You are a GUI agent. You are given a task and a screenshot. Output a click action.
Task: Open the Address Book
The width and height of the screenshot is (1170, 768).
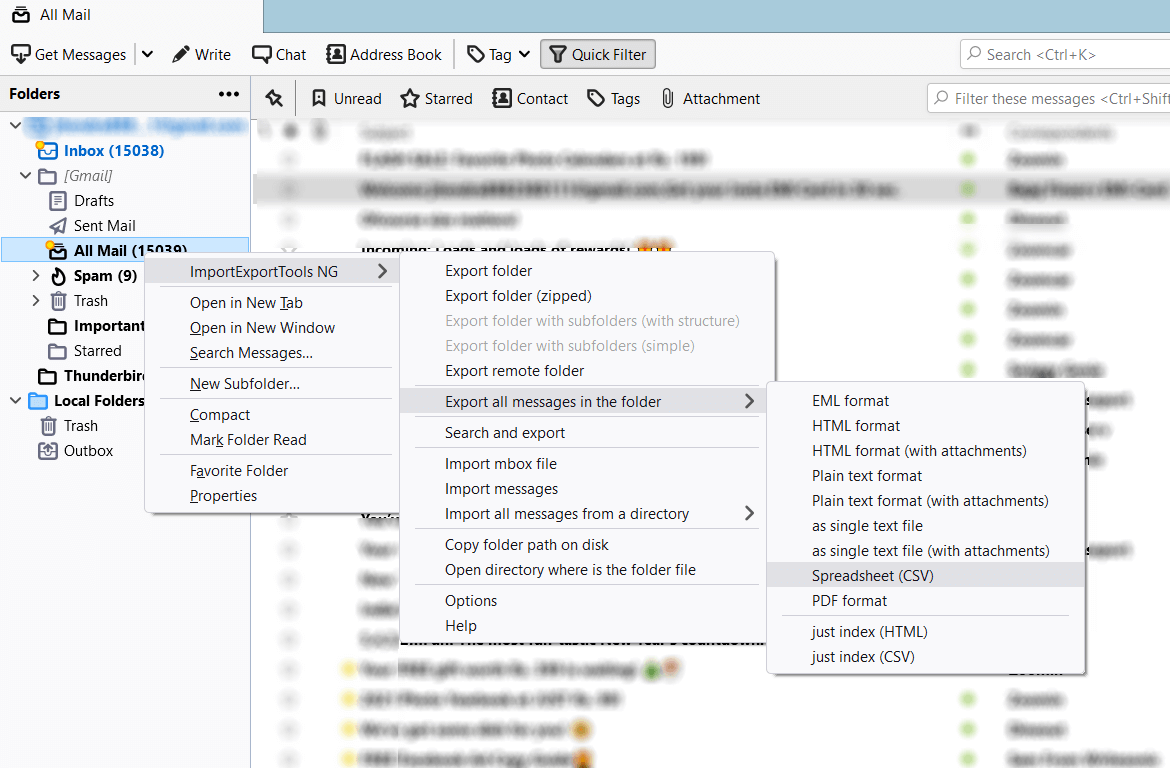tap(384, 54)
